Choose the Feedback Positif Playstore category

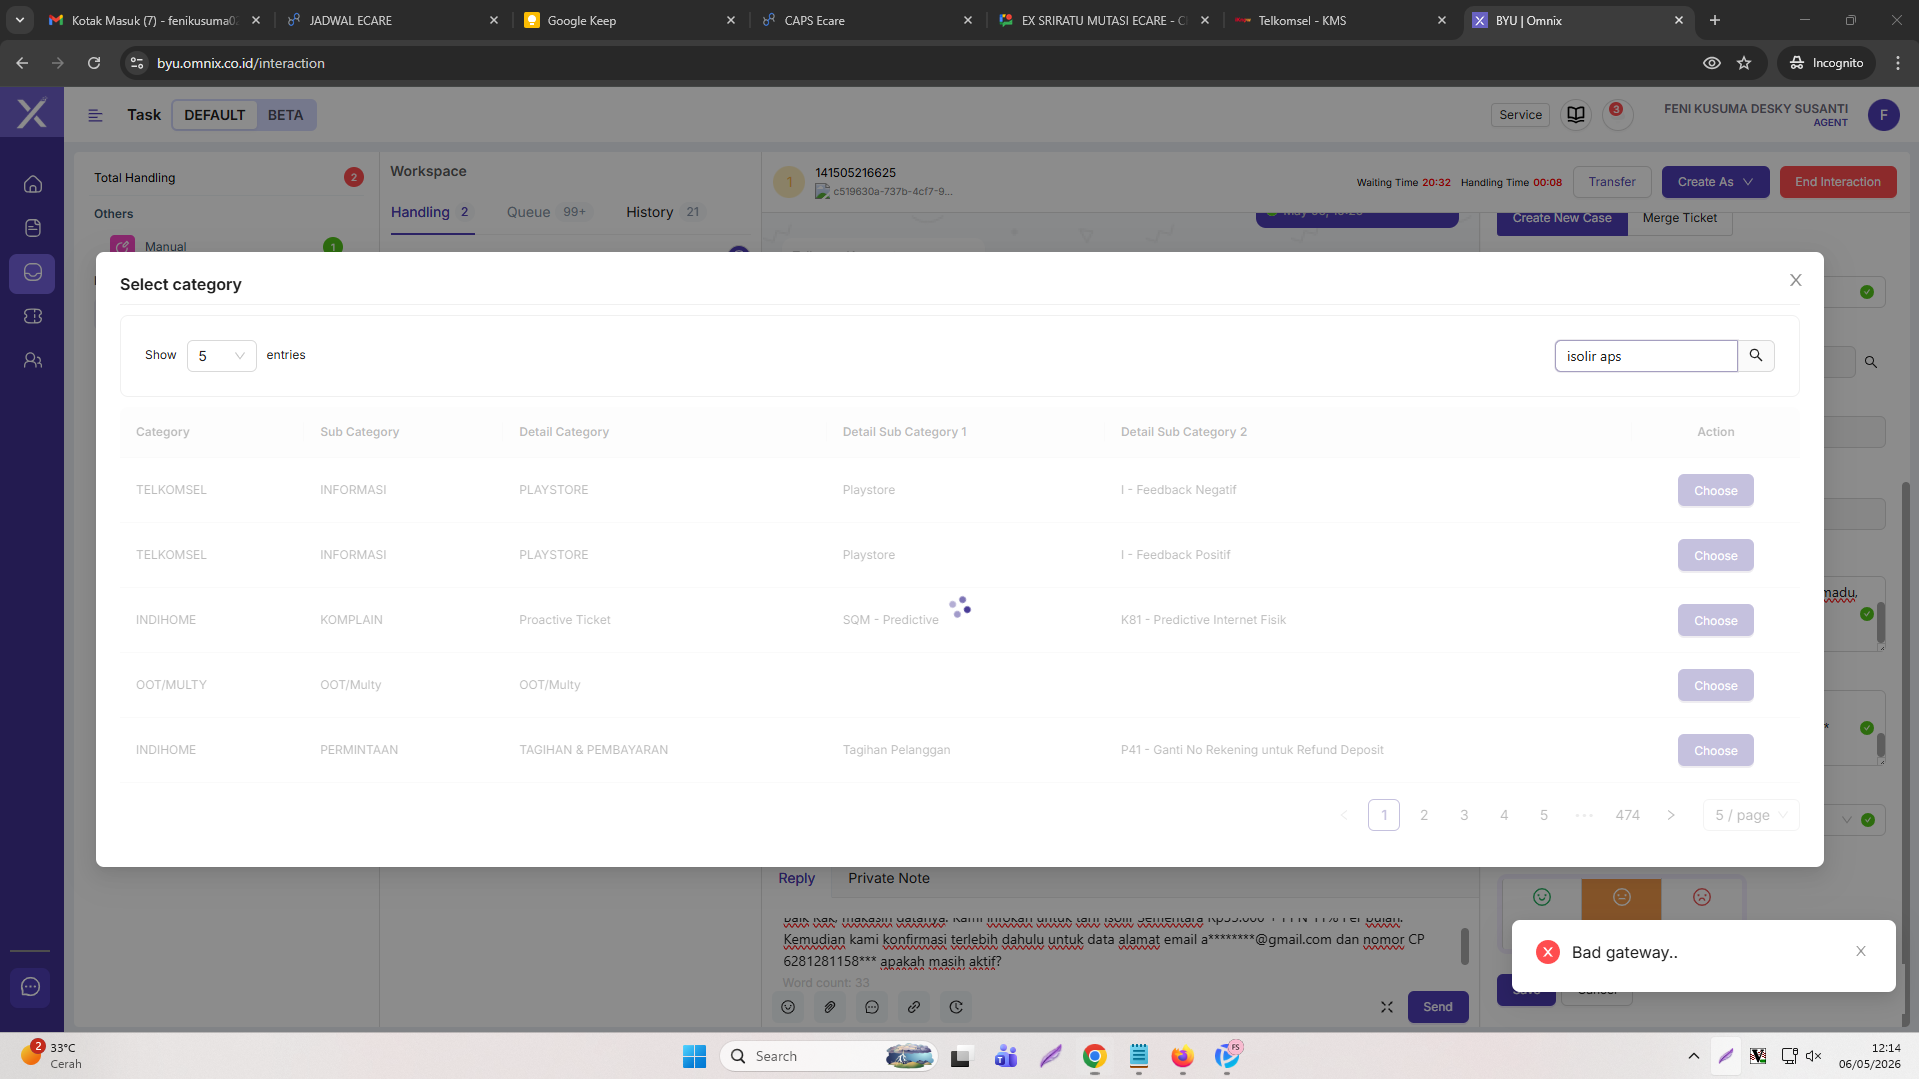[1715, 555]
